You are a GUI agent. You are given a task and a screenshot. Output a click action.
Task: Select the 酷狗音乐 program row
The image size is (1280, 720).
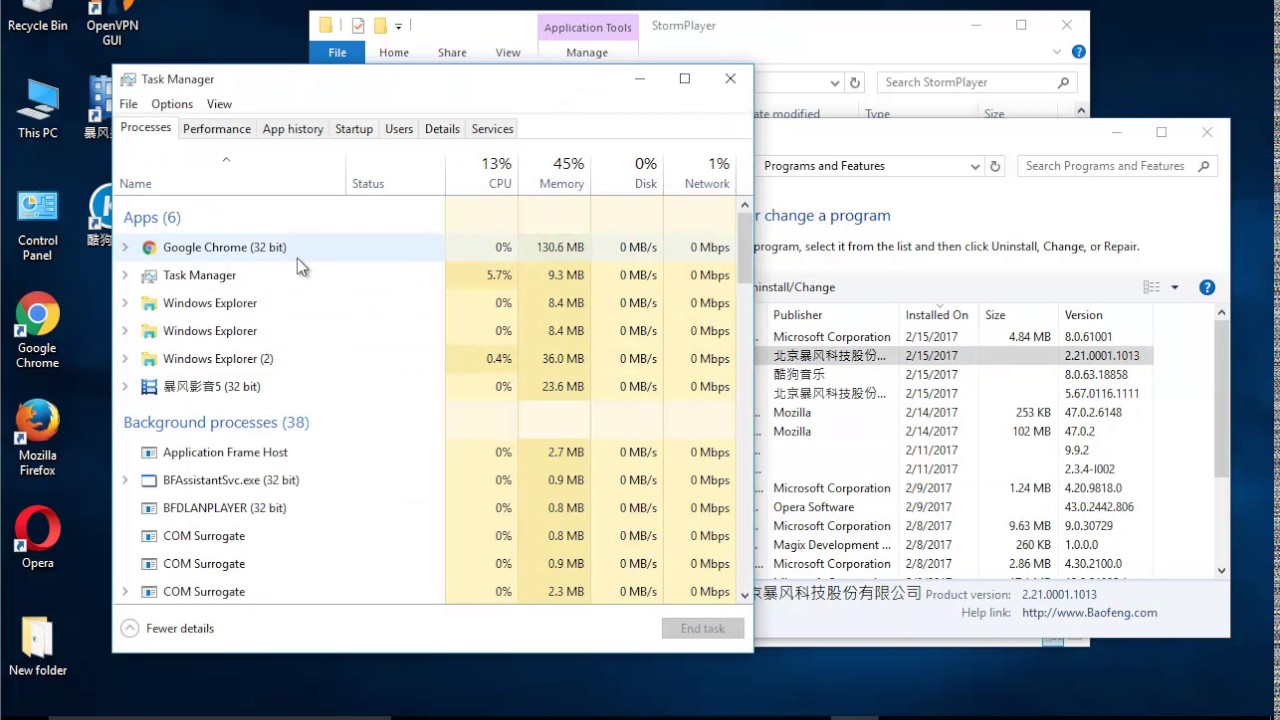point(955,374)
